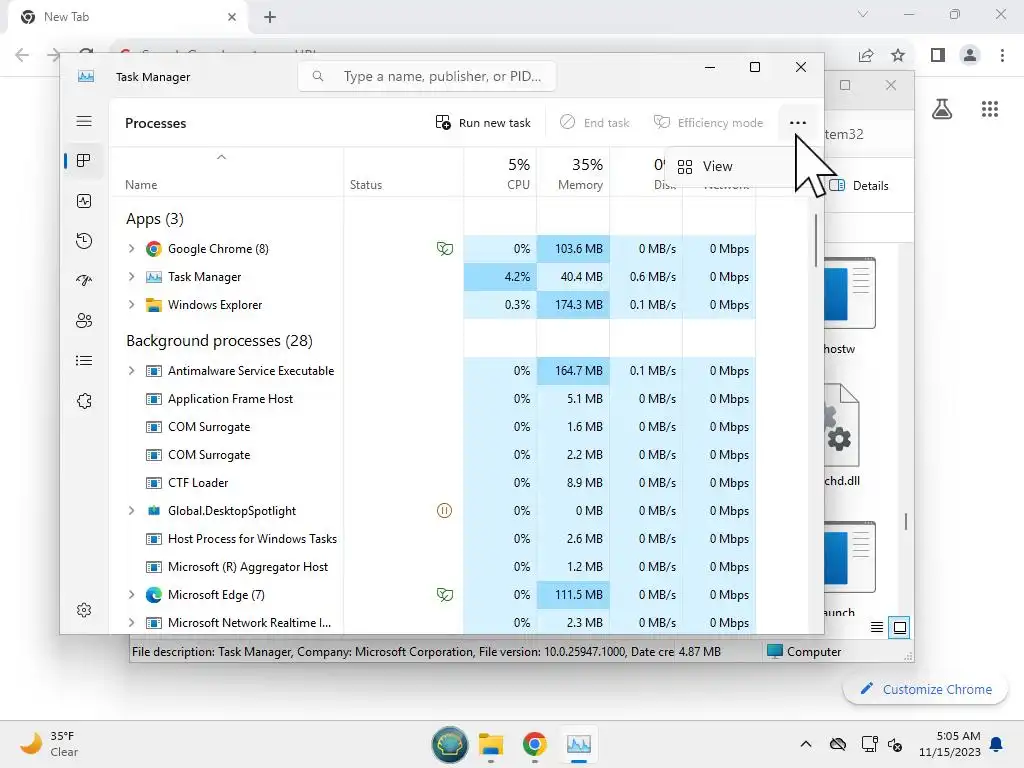
Task: Click Task Manager taskbar icon
Action: coord(579,744)
